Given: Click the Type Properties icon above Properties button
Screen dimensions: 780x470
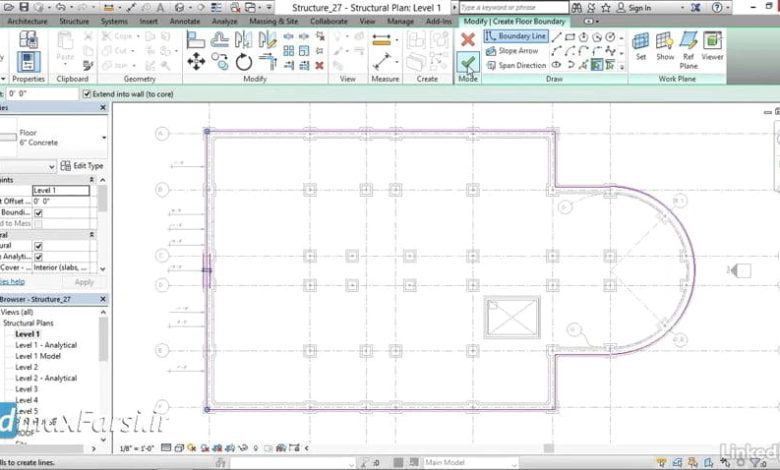Looking at the screenshot, I should (28, 39).
